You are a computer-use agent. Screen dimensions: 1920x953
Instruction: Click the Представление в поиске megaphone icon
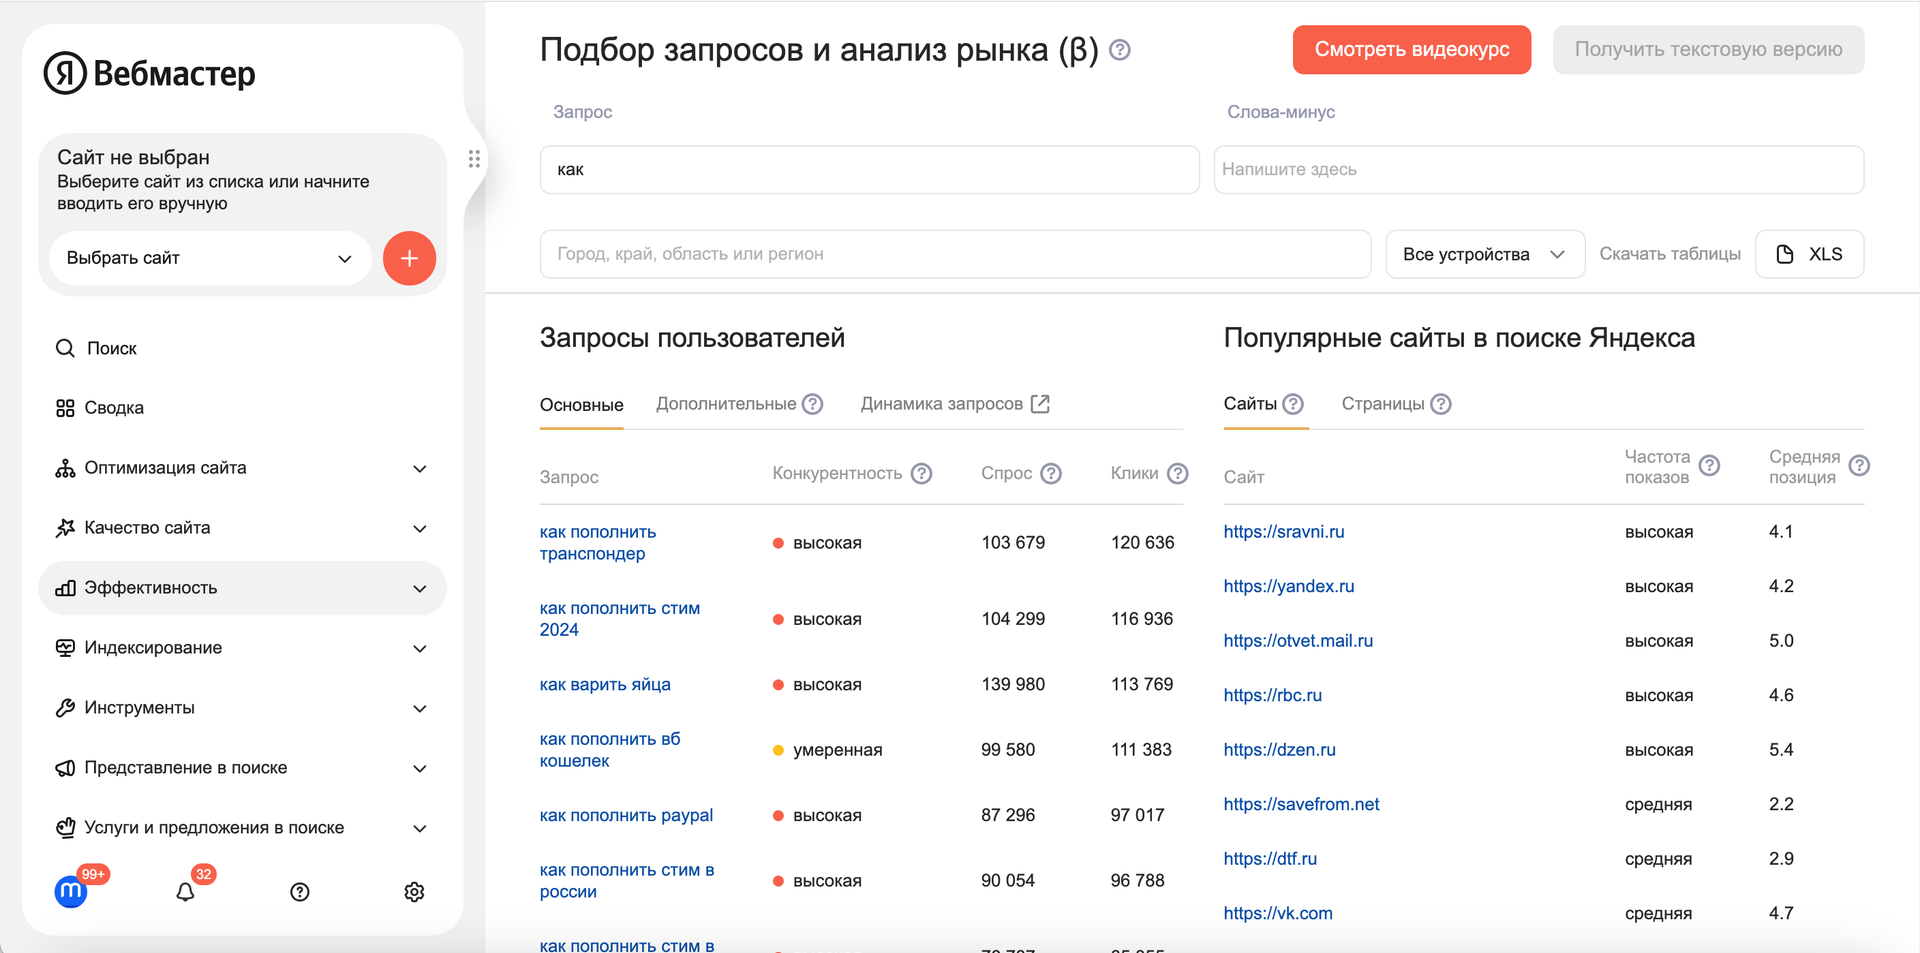click(x=65, y=768)
